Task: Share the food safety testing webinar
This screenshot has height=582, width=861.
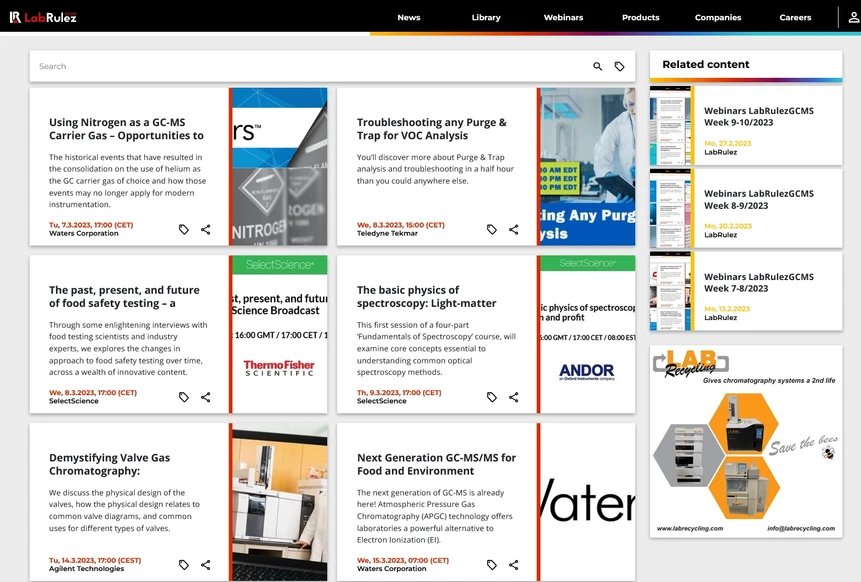Action: (x=205, y=397)
